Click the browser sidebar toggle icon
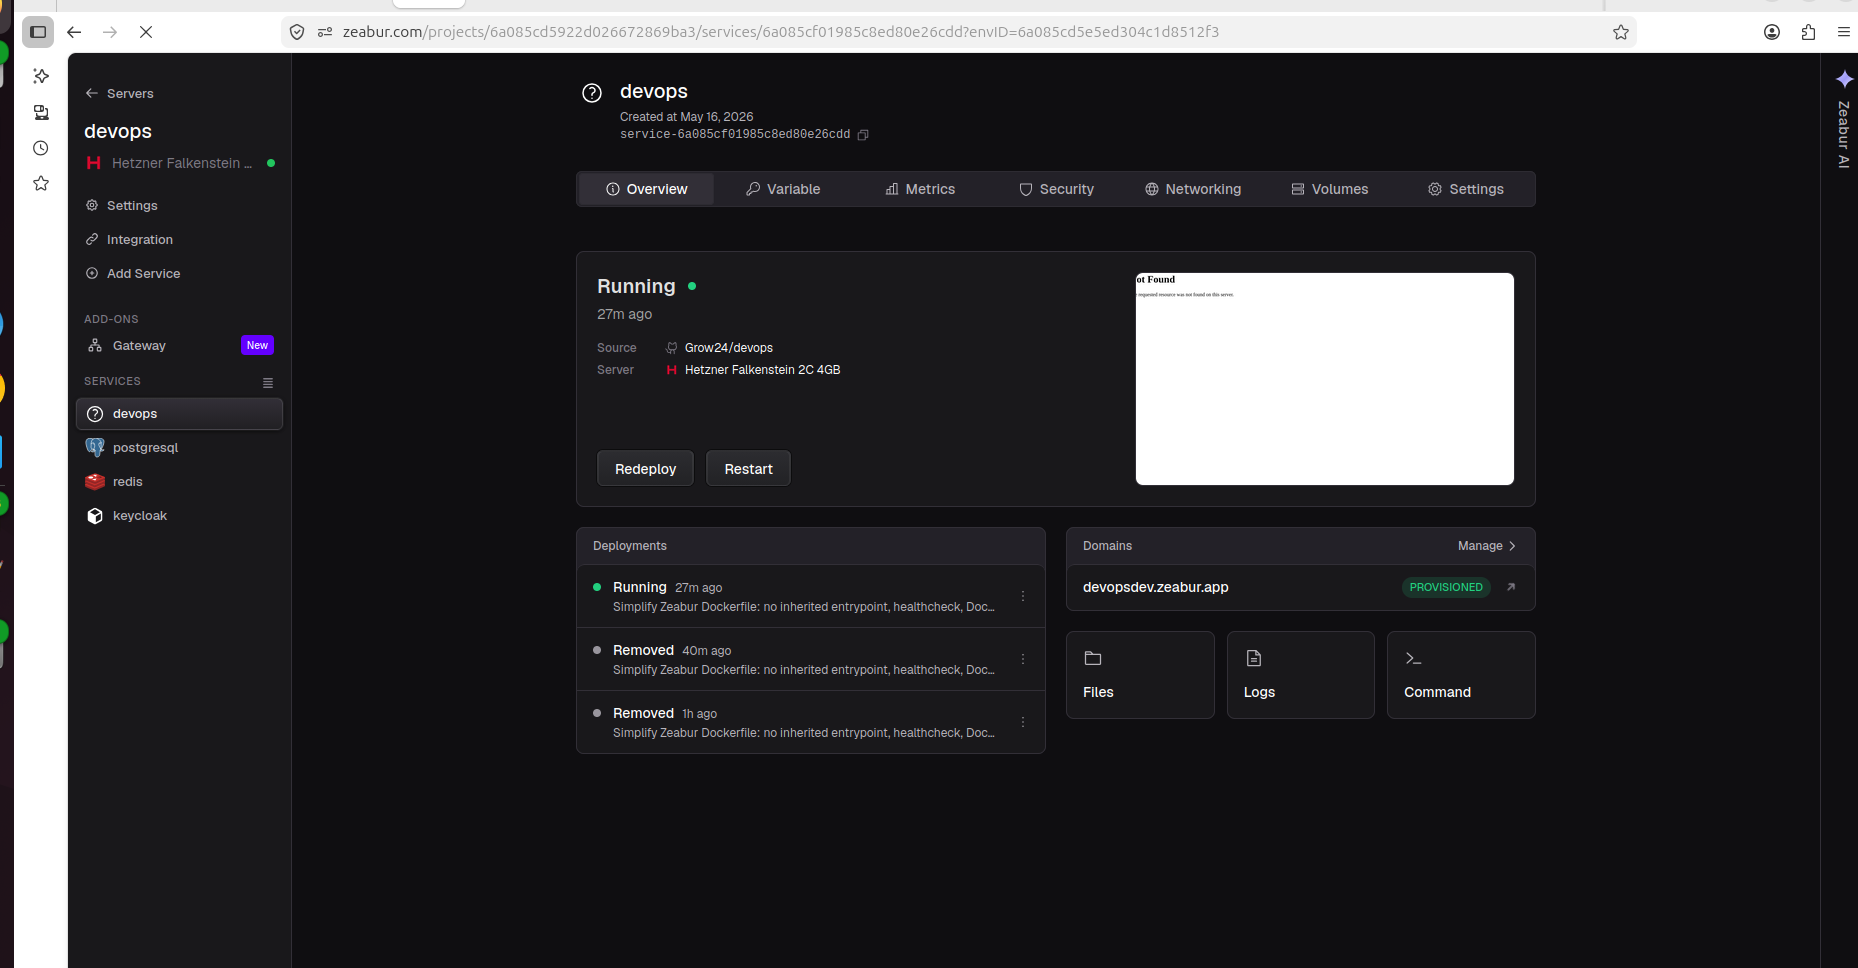The width and height of the screenshot is (1858, 968). 38,32
